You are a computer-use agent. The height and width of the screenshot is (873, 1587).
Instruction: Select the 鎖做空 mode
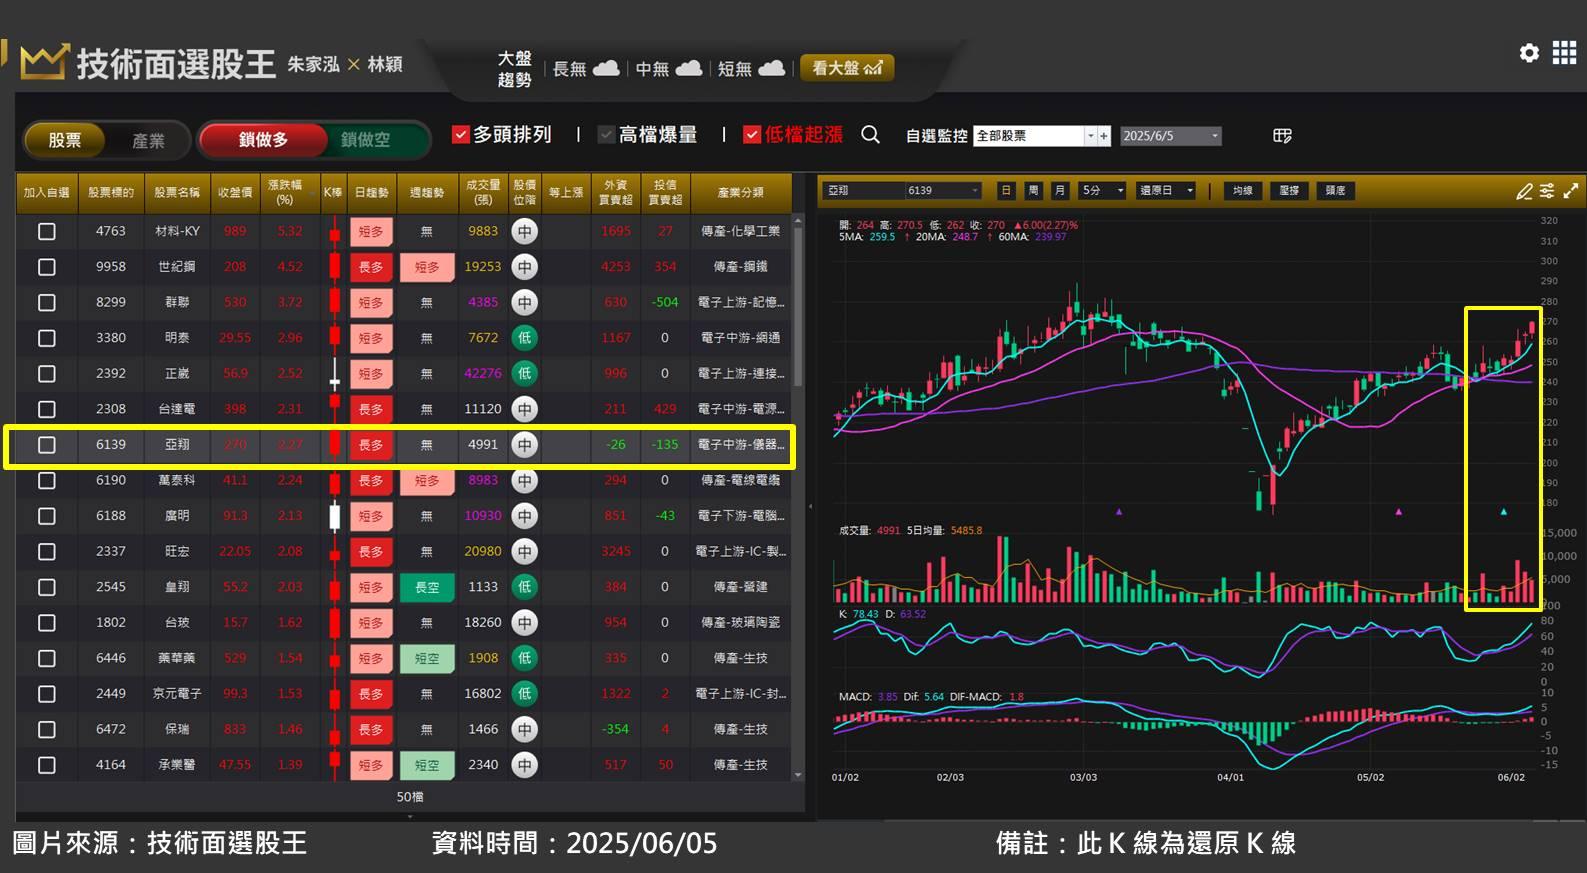point(366,140)
